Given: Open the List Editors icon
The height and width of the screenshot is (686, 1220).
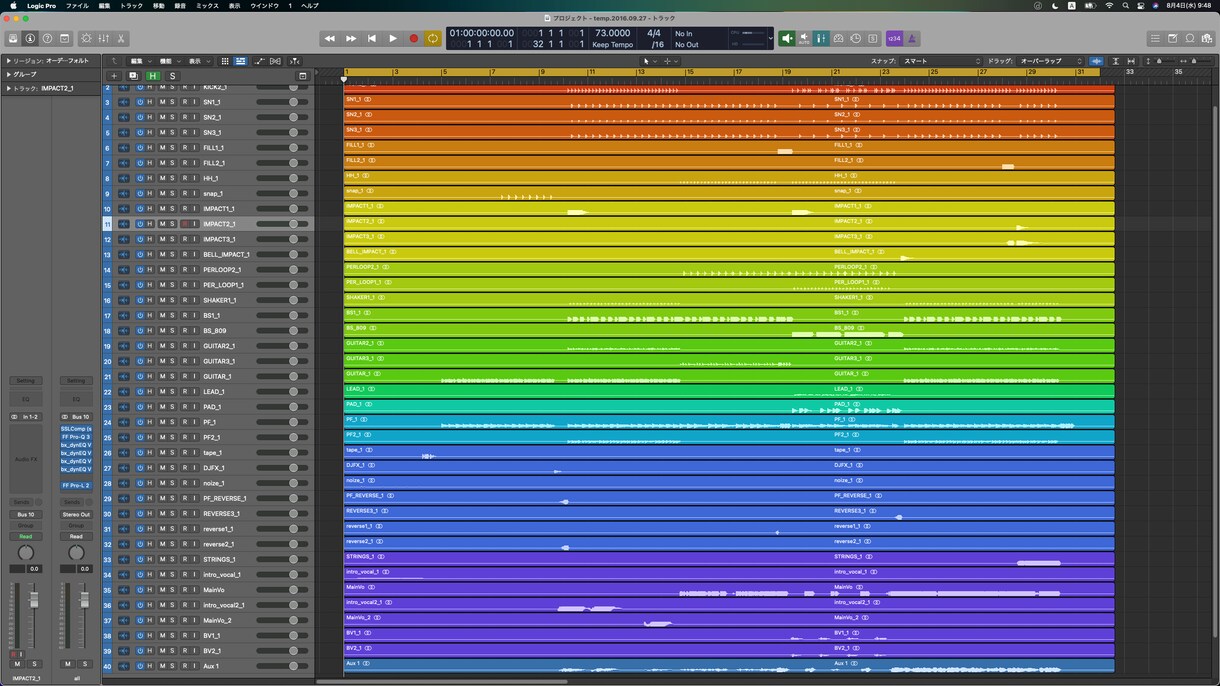Looking at the screenshot, I should pyautogui.click(x=1155, y=38).
